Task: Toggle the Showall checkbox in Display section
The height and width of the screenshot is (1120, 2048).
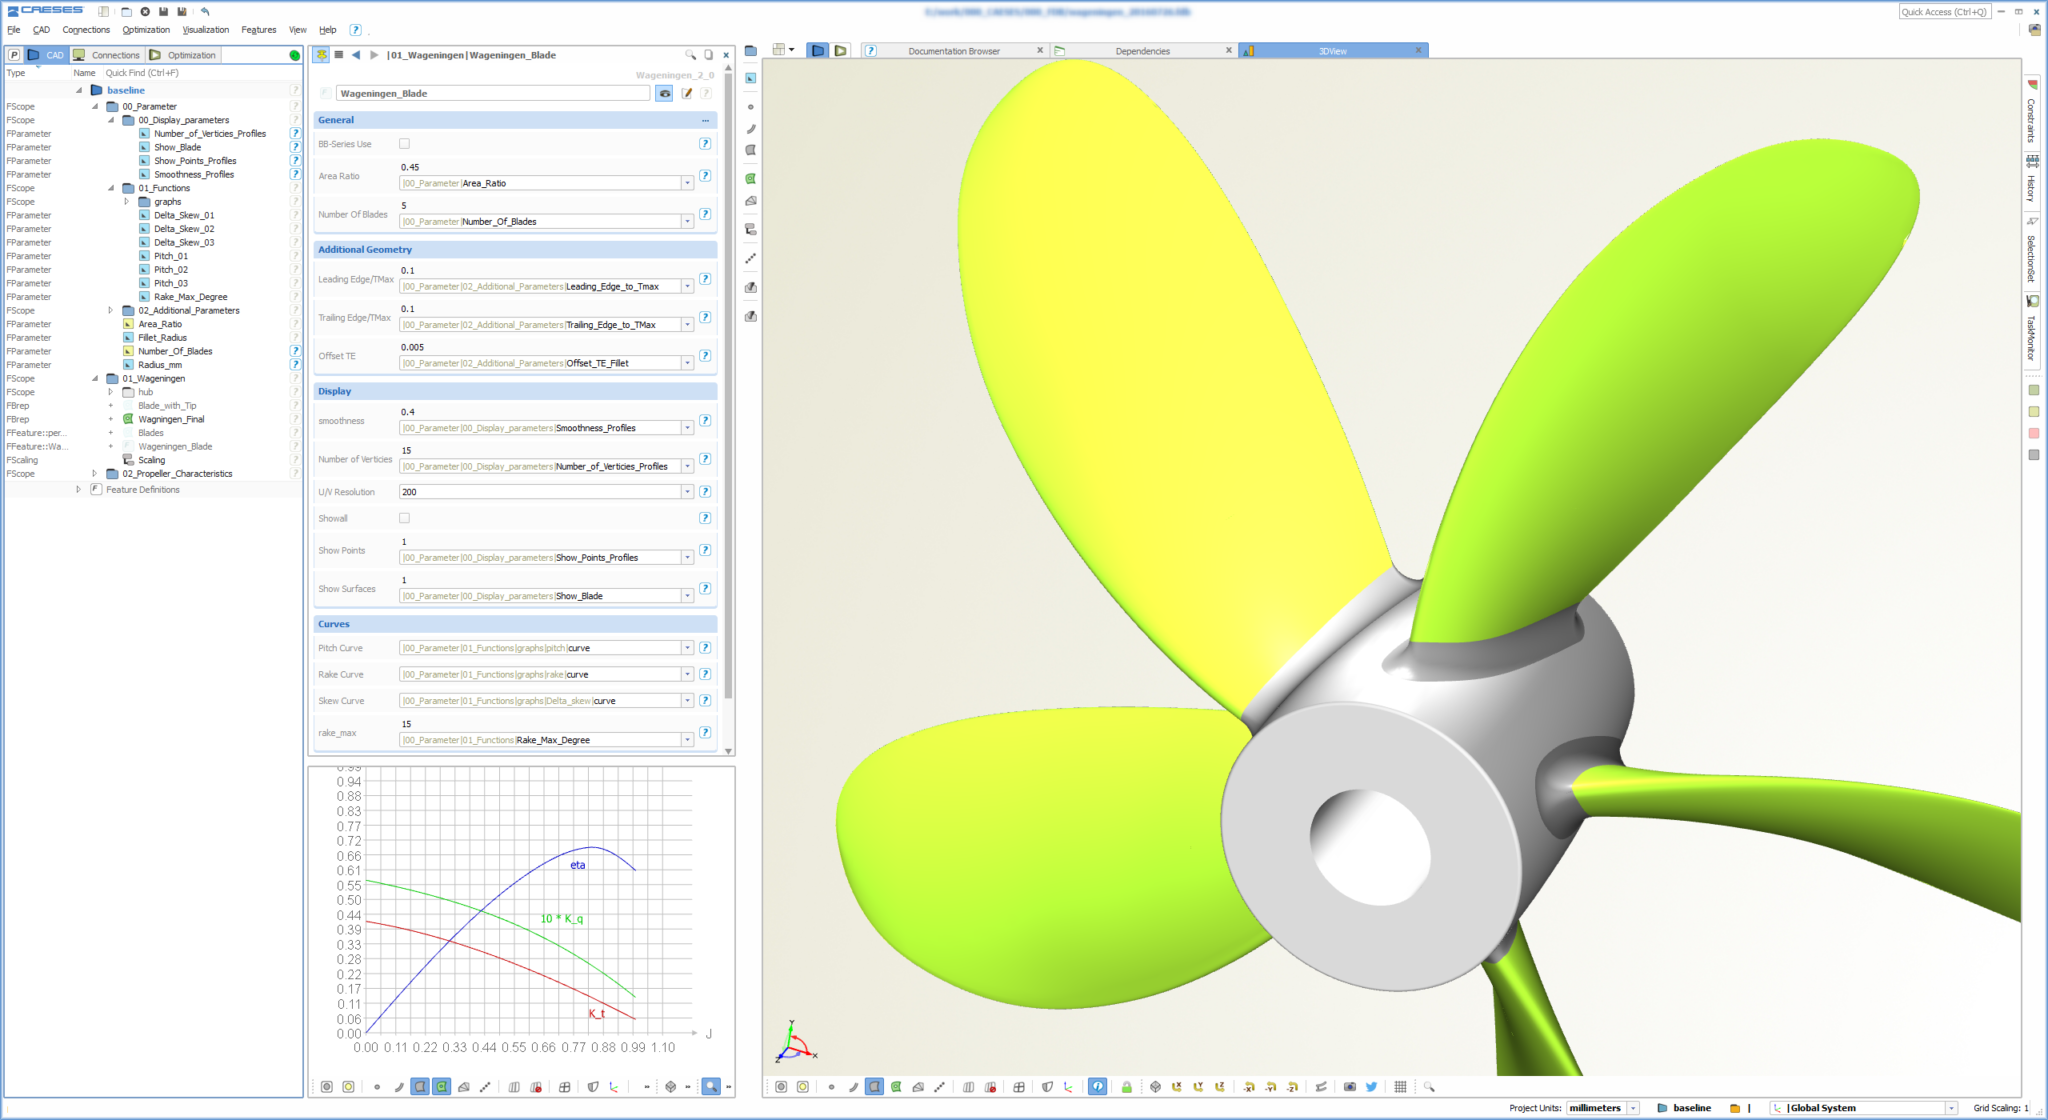Action: coord(404,518)
